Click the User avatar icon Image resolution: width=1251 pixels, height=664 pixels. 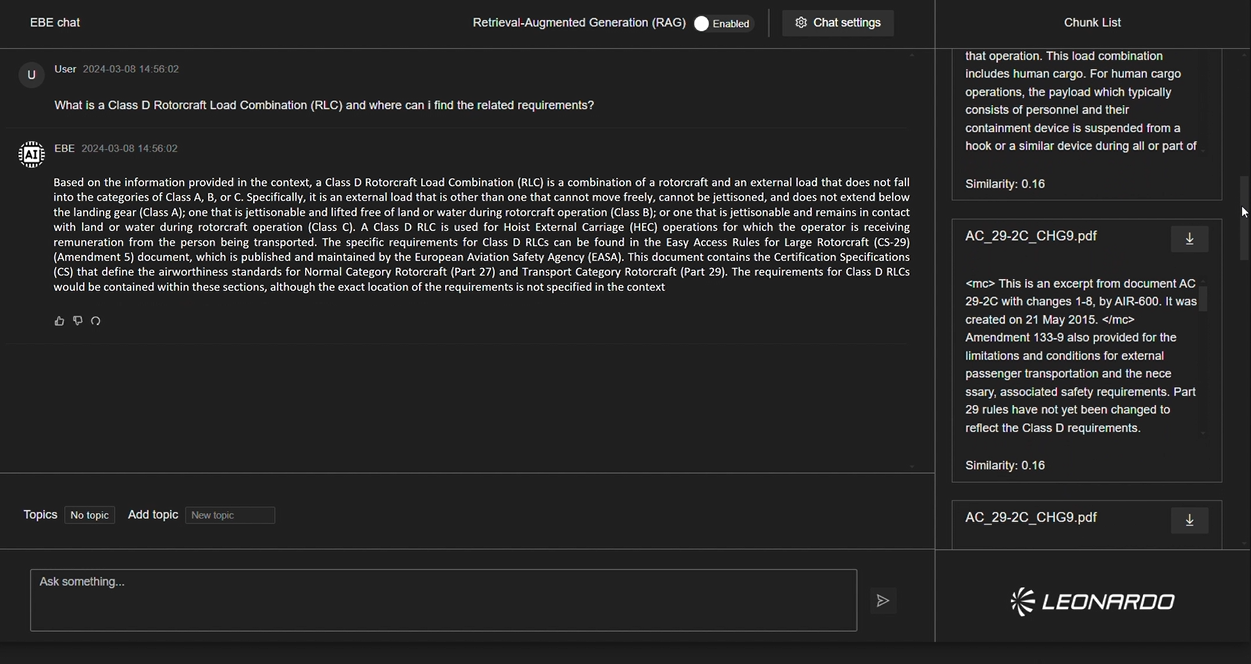click(31, 75)
